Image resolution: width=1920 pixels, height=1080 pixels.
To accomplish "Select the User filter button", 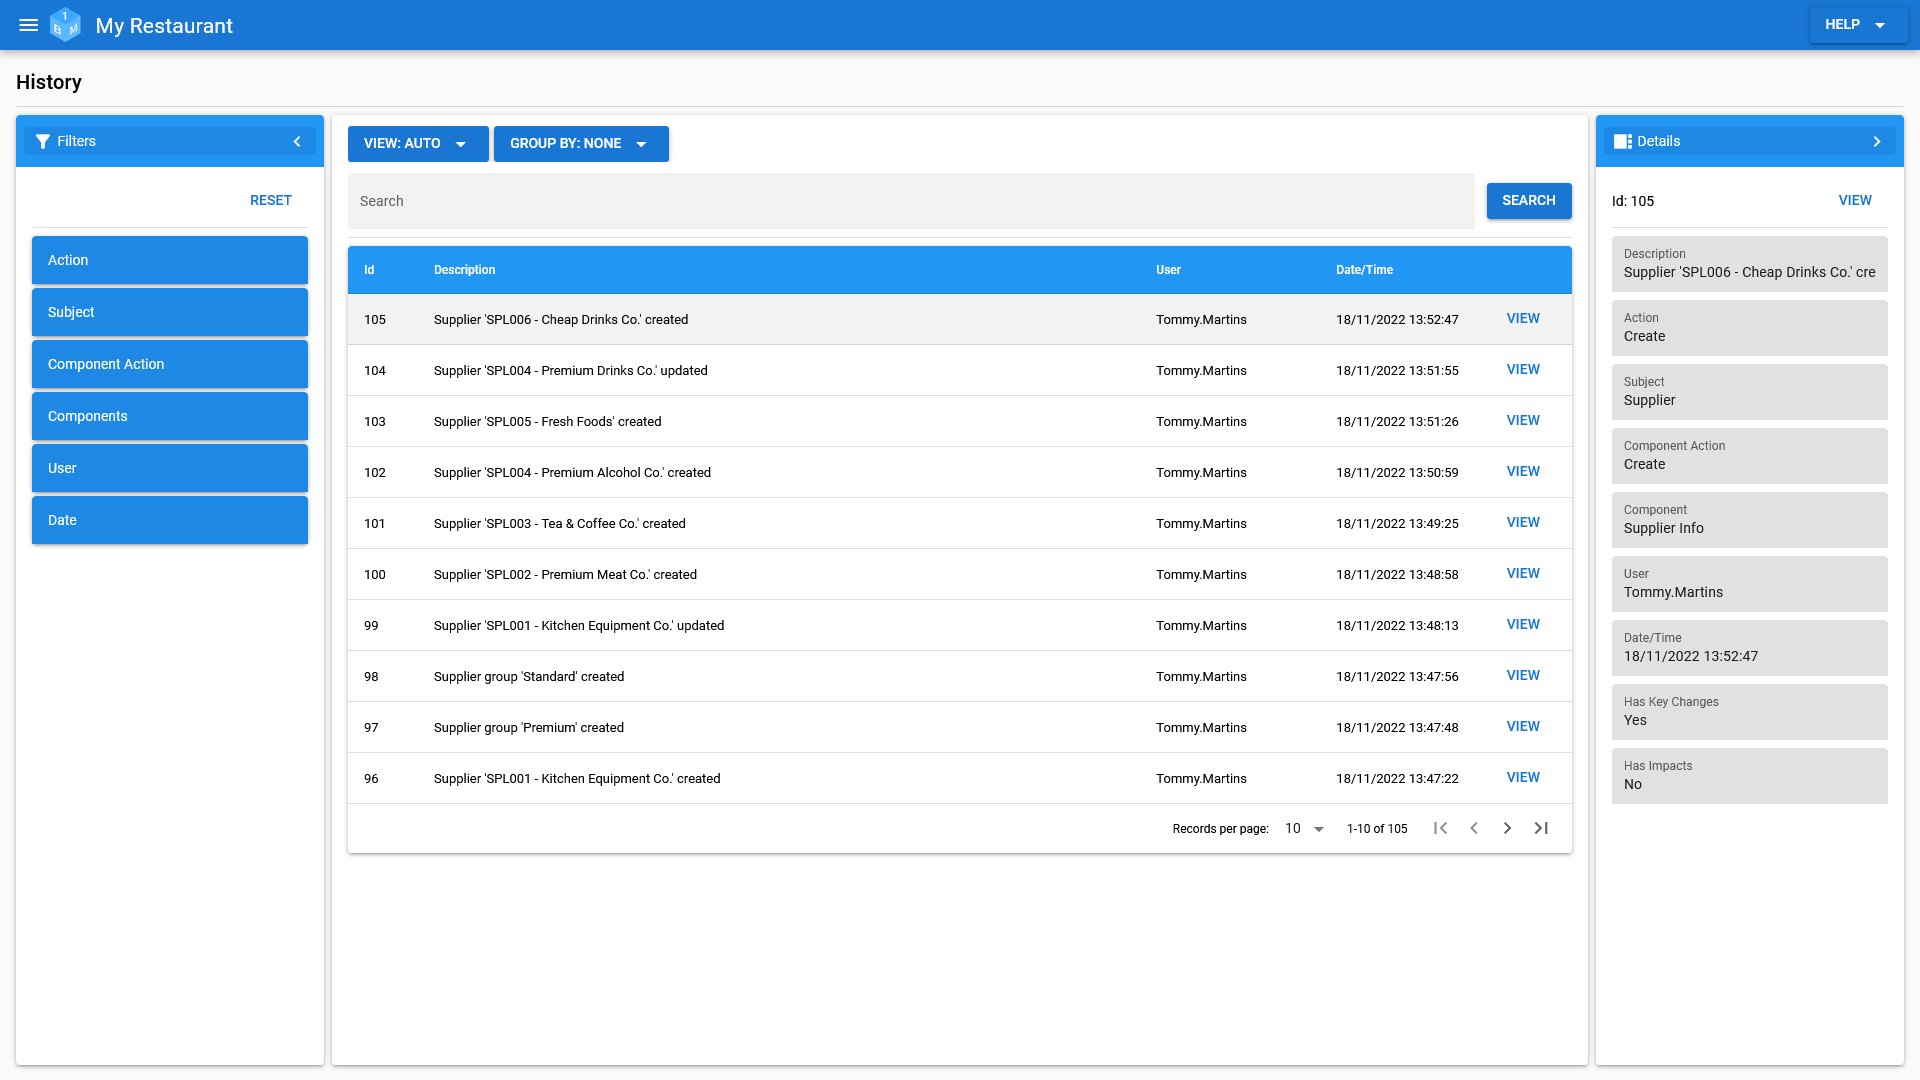I will tap(169, 467).
